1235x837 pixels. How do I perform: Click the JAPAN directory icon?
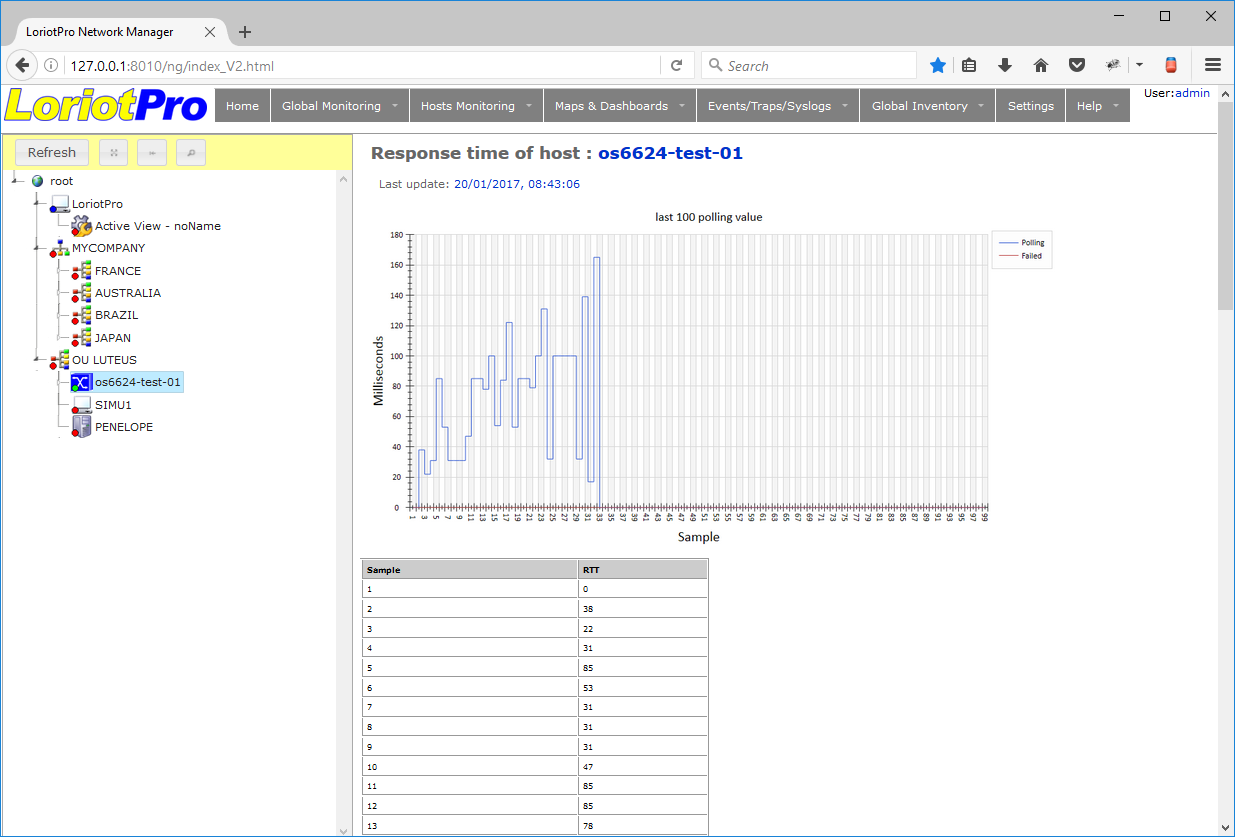point(82,338)
